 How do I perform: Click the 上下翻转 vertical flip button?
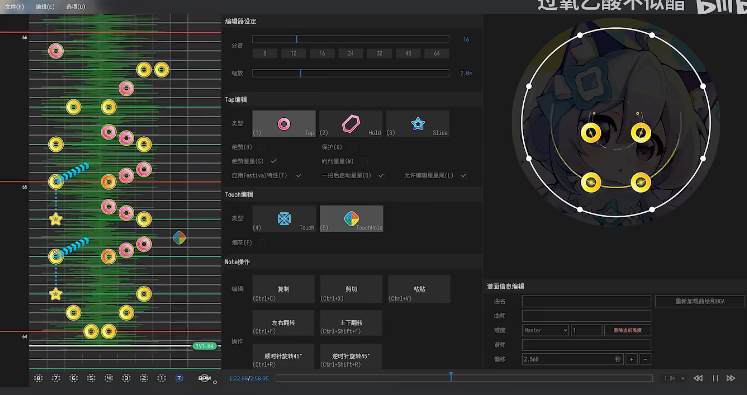tap(351, 323)
